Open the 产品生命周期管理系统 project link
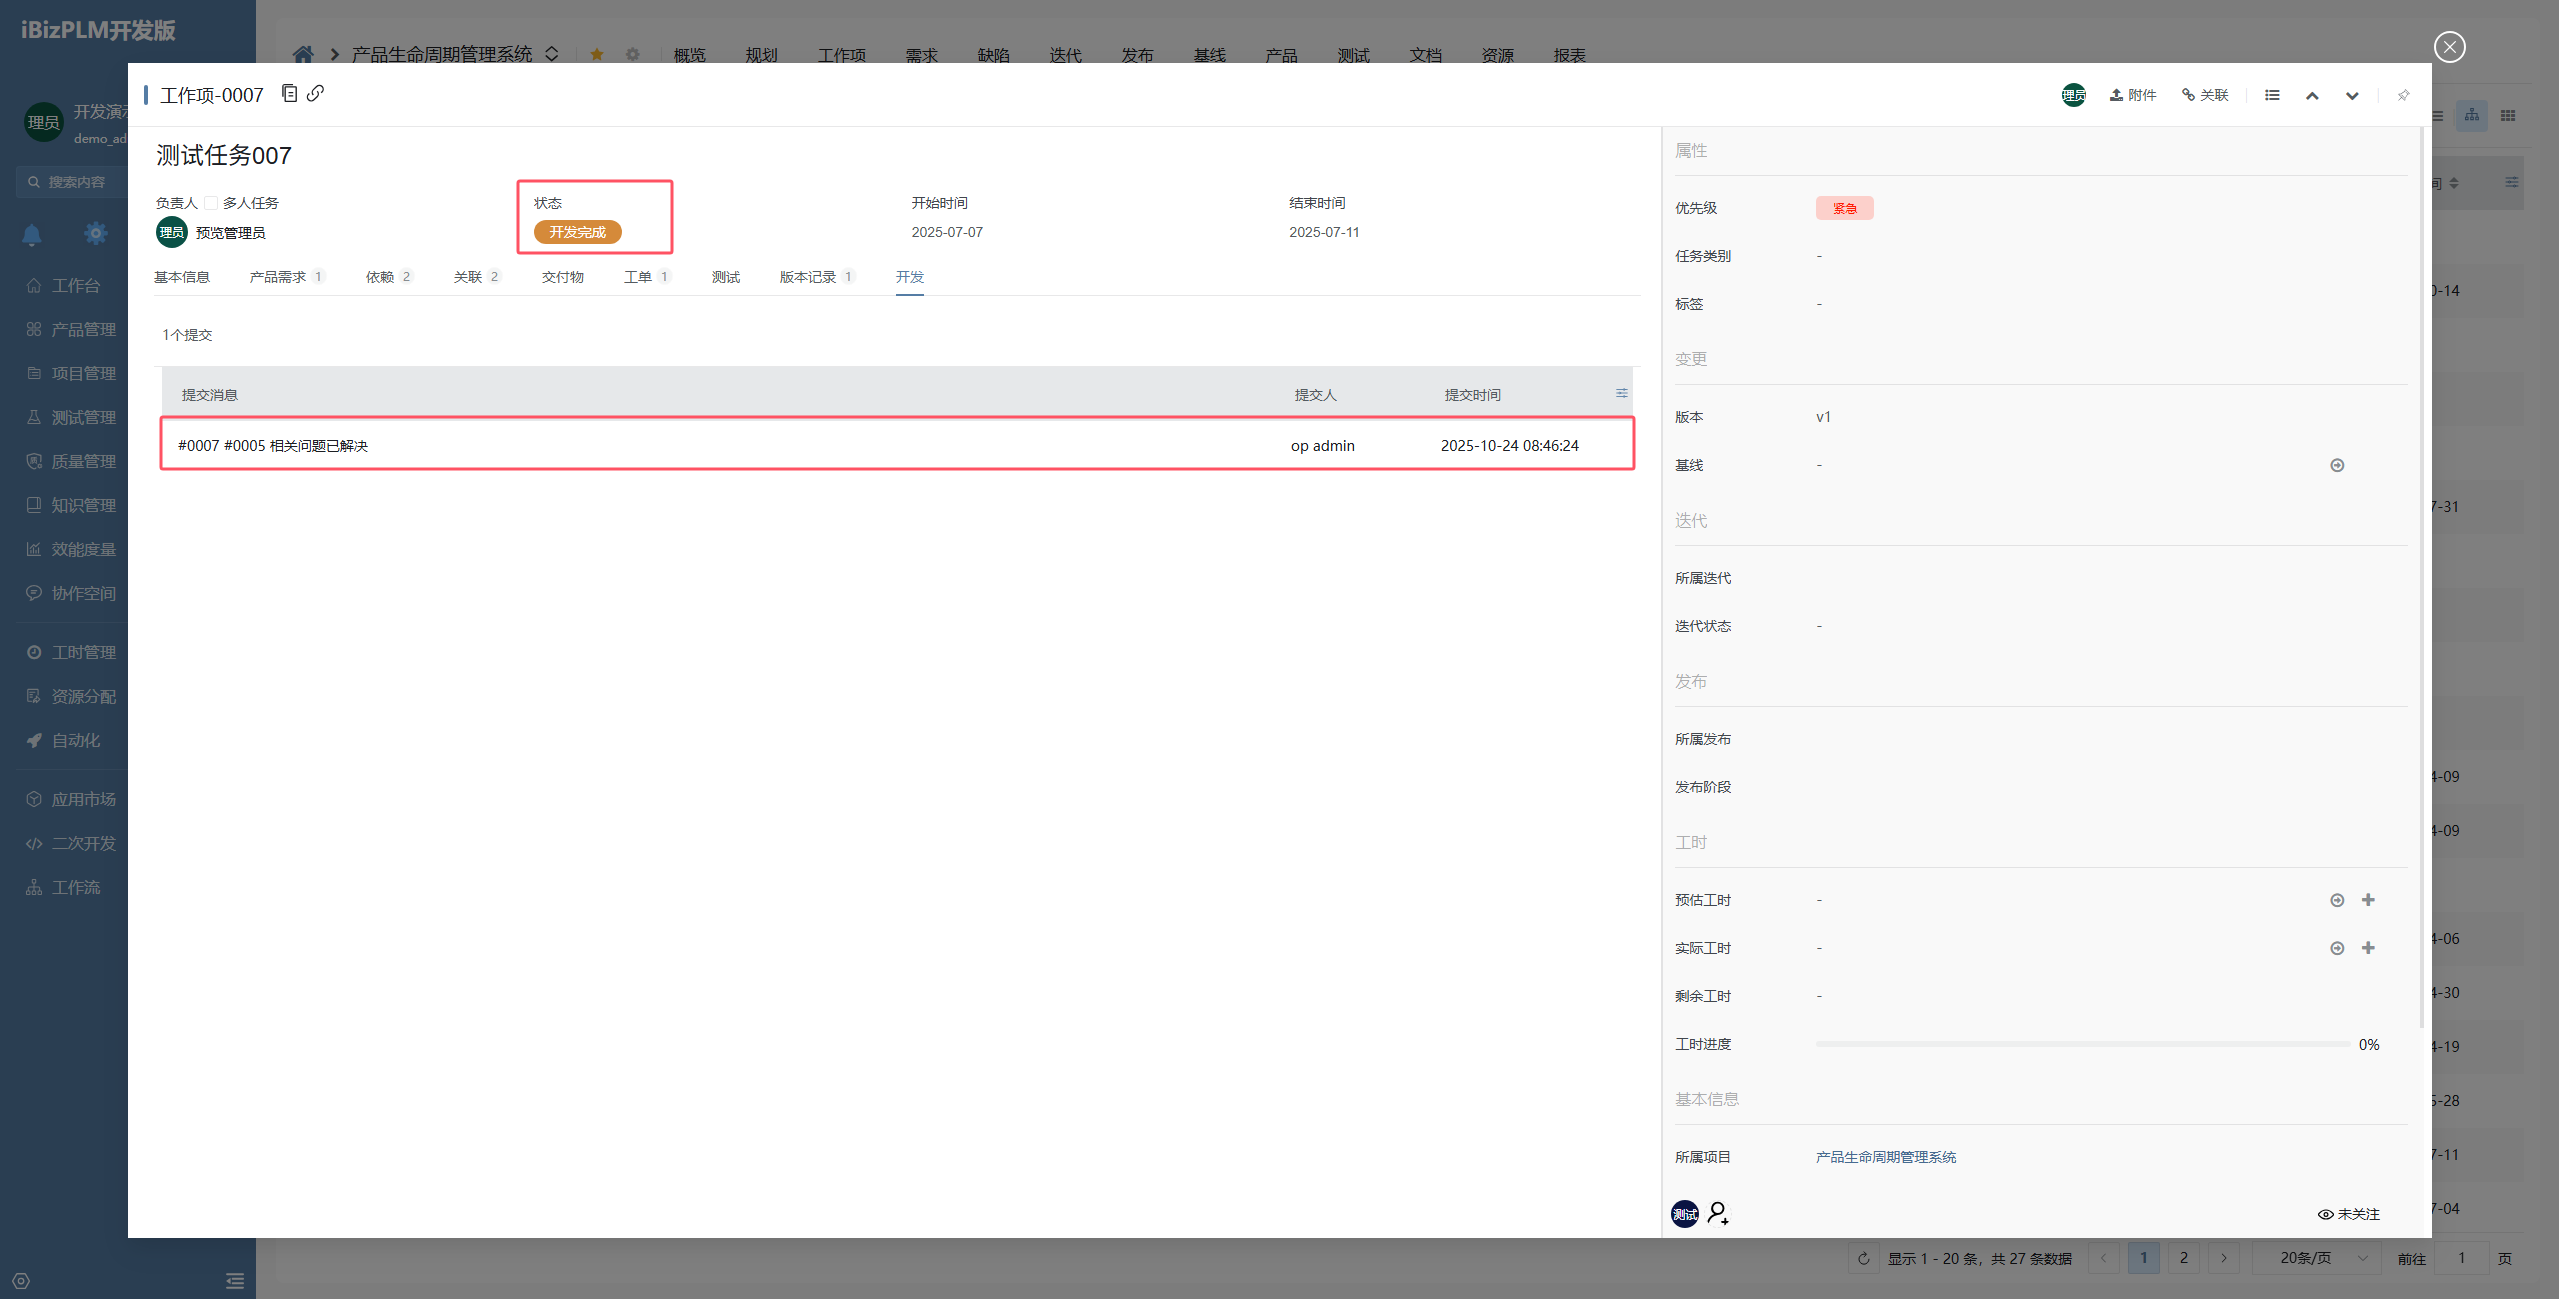This screenshot has width=2559, height=1299. pyautogui.click(x=1885, y=1157)
